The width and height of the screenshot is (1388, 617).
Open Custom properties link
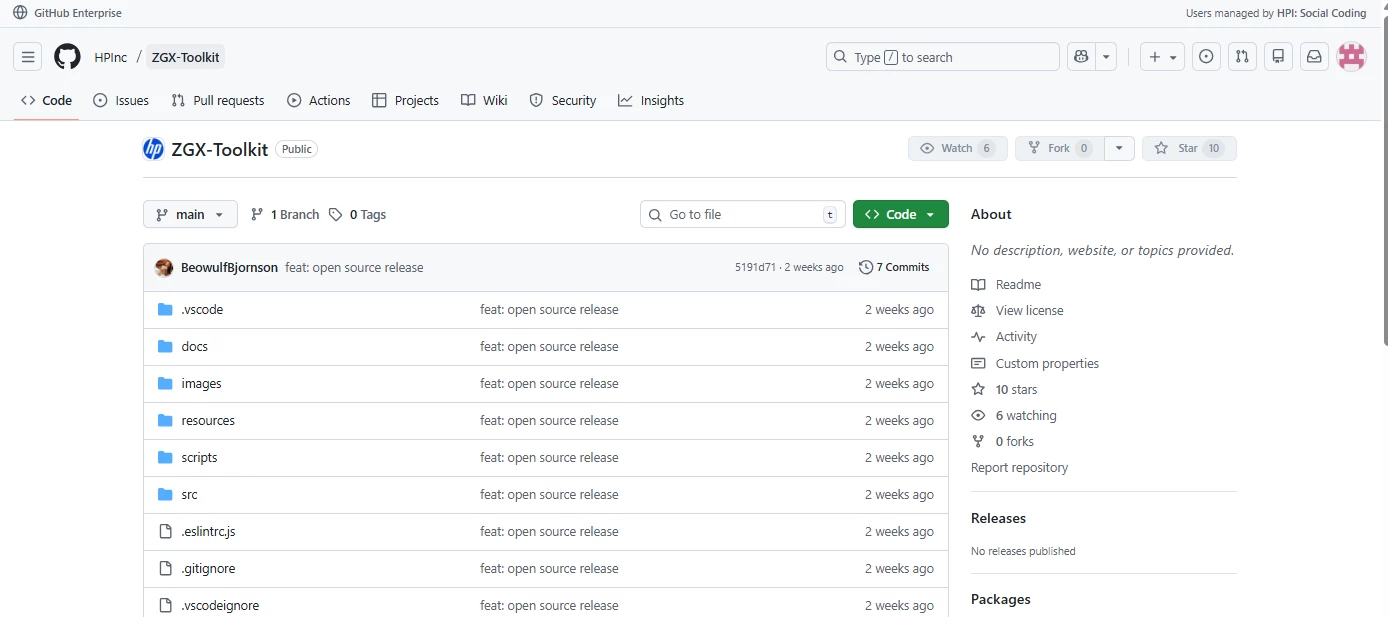[1035, 364]
